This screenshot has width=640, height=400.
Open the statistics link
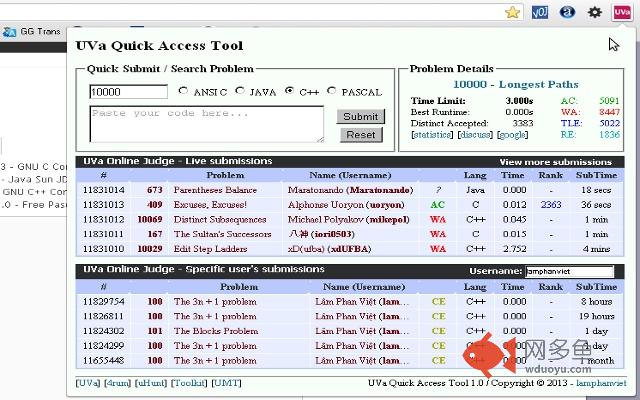432,135
